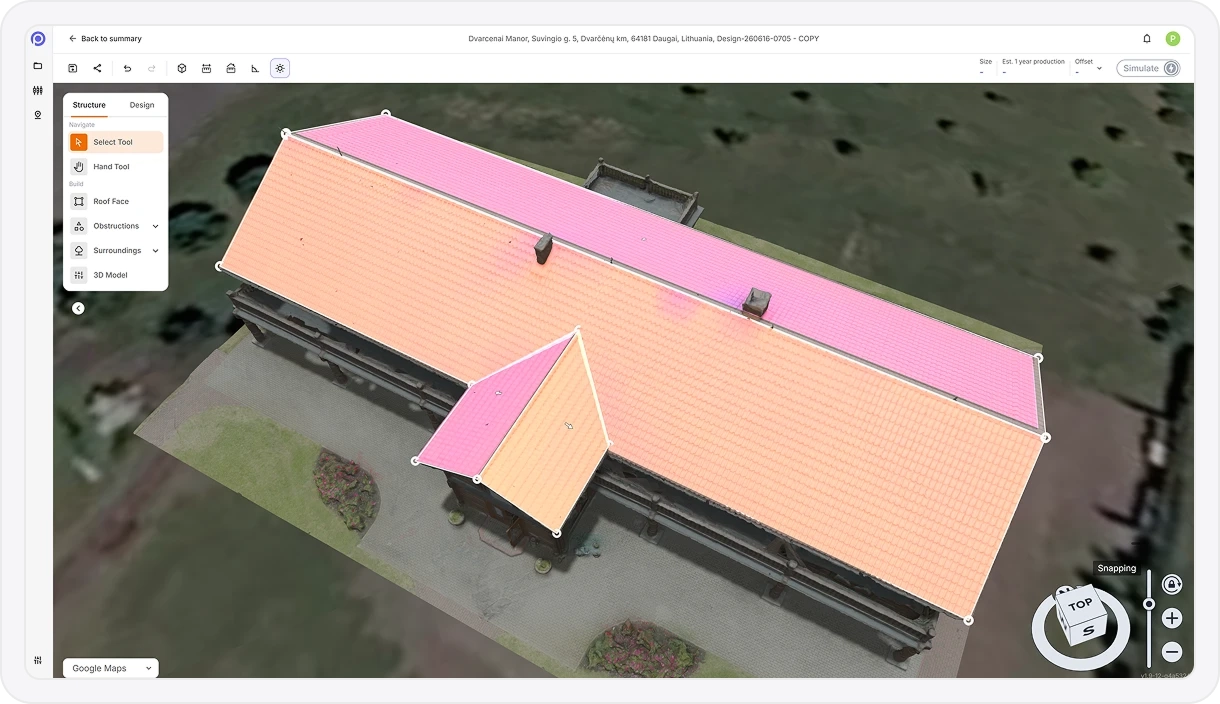Click the Size value in header
Screen dimensions: 1220x704
pos(982,72)
